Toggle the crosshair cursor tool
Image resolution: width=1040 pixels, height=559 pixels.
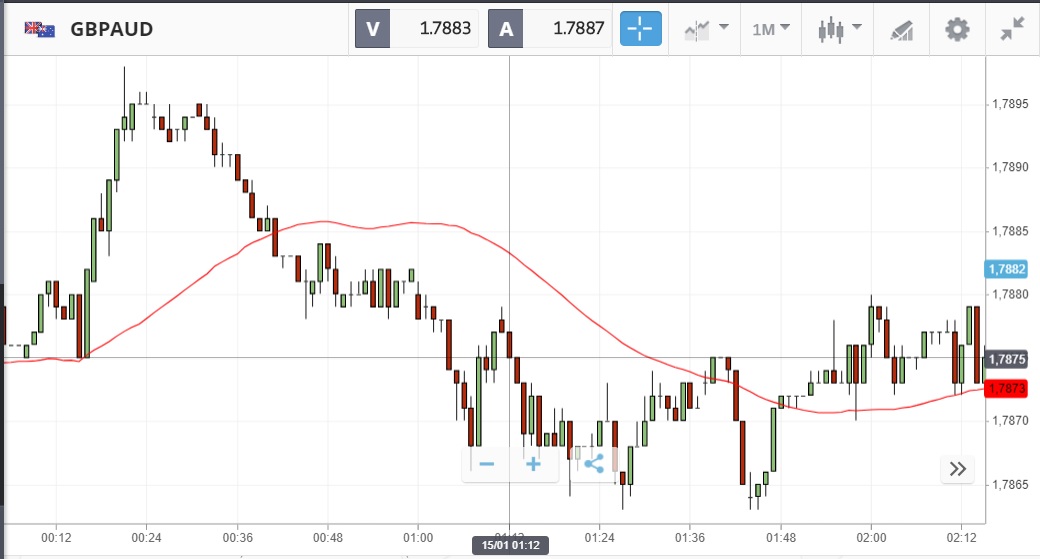coord(641,29)
